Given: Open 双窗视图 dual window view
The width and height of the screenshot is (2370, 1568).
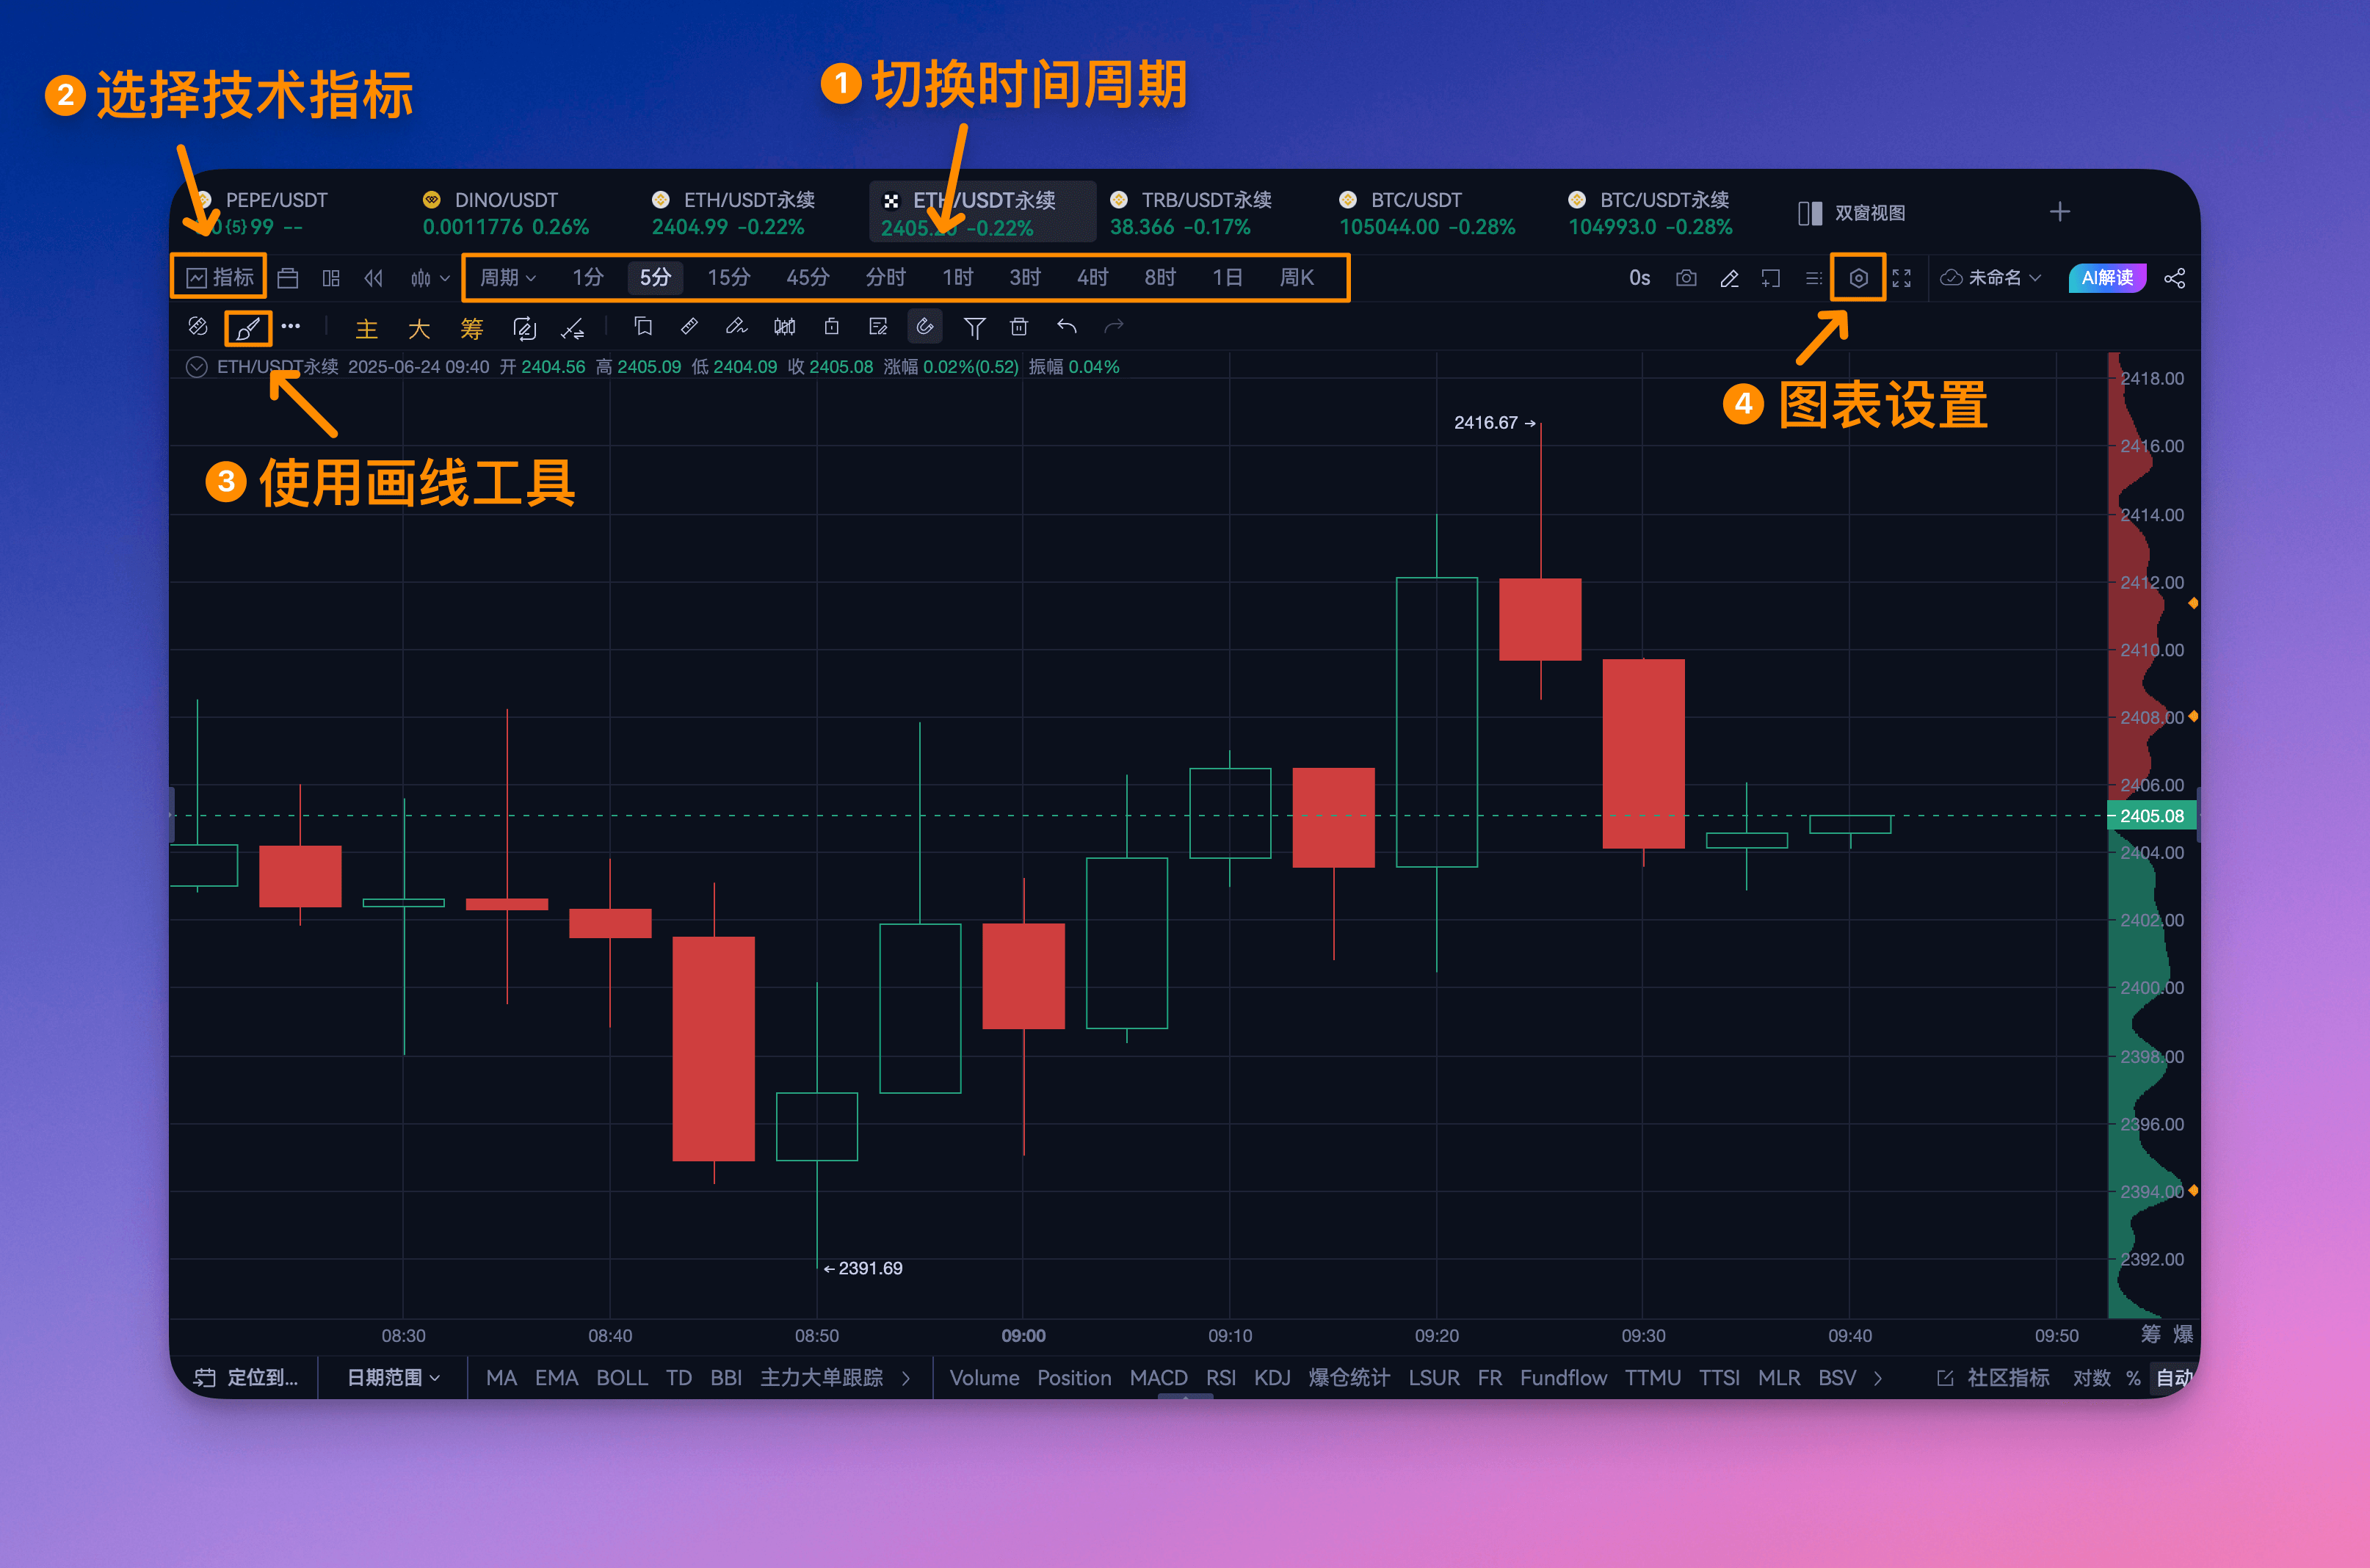Looking at the screenshot, I should coord(1852,213).
